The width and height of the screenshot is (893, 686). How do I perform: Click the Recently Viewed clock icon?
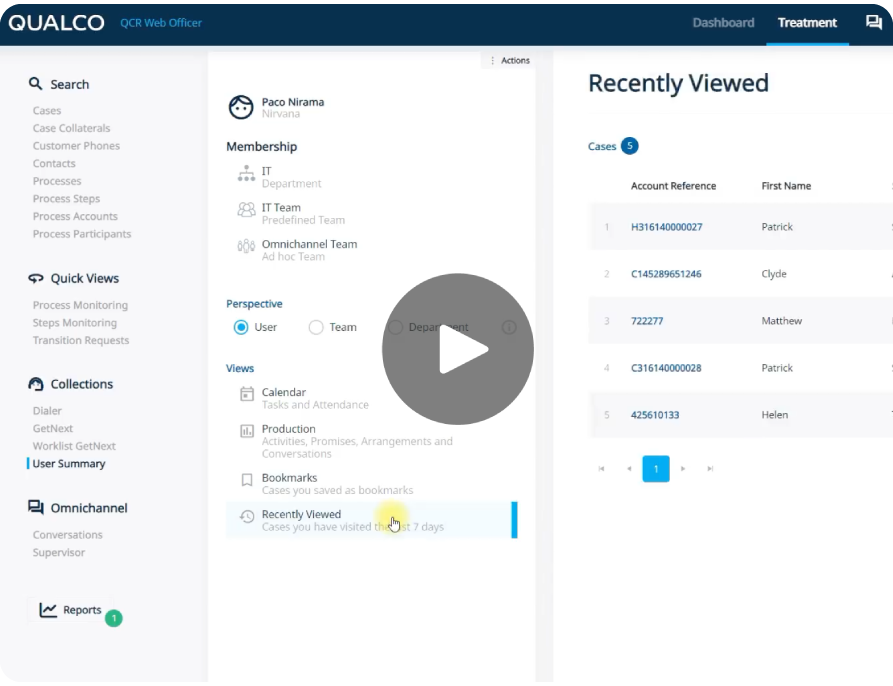click(x=245, y=518)
